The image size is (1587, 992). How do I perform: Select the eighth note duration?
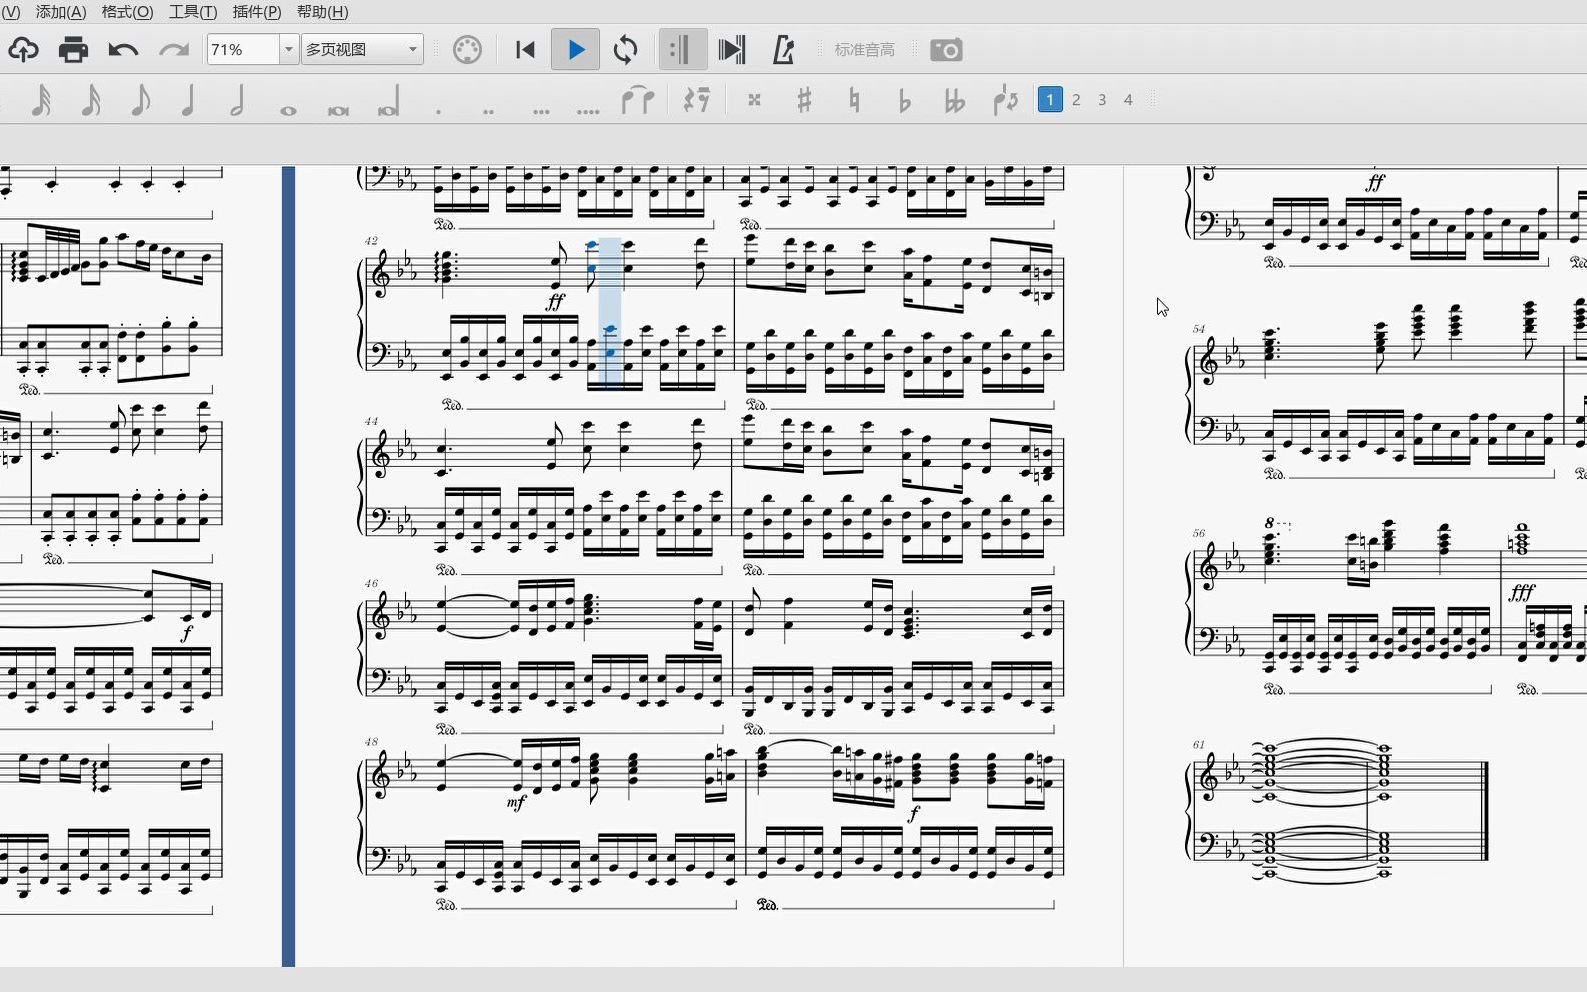pyautogui.click(x=141, y=100)
